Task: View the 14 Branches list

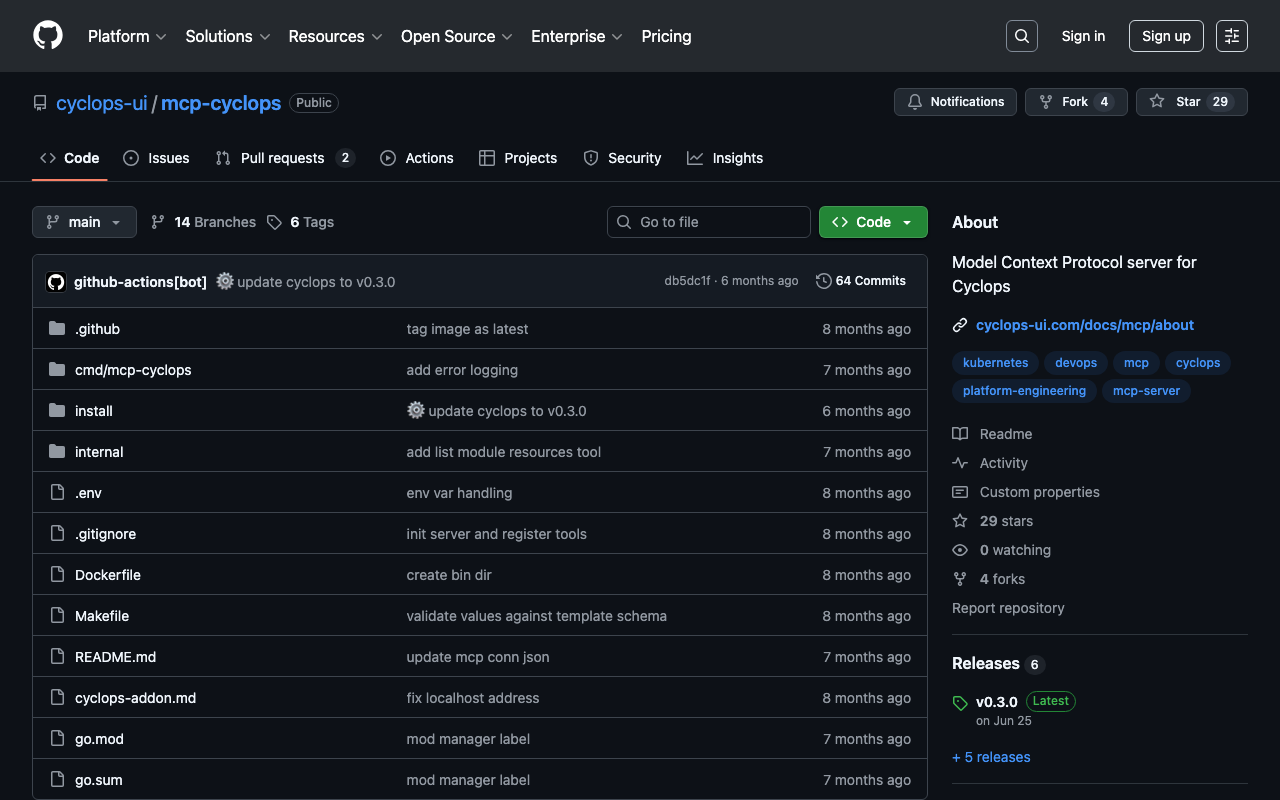Action: (203, 222)
